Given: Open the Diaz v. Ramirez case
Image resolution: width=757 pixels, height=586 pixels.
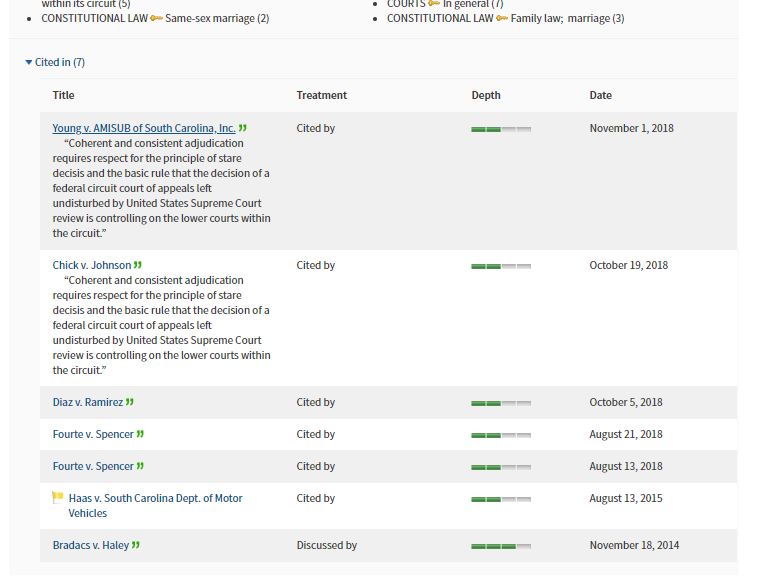Looking at the screenshot, I should 88,402.
